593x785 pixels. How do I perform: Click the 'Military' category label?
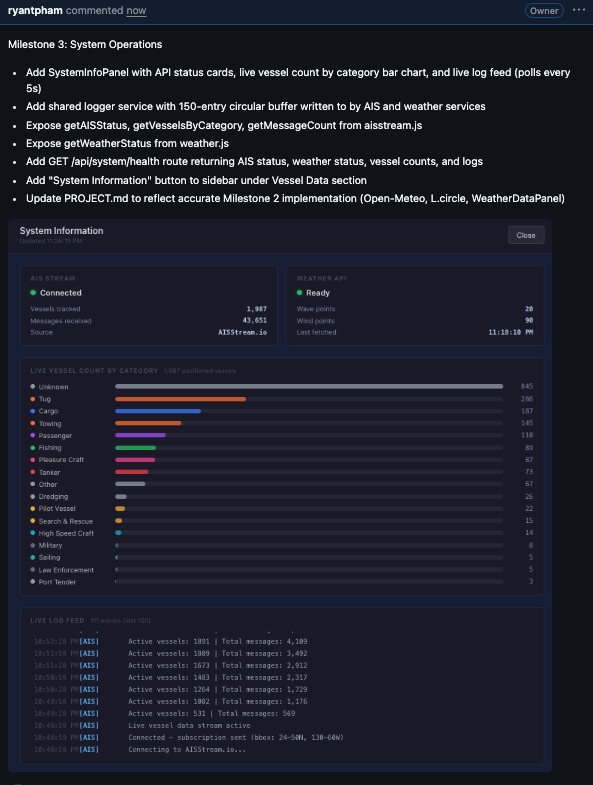[50, 545]
